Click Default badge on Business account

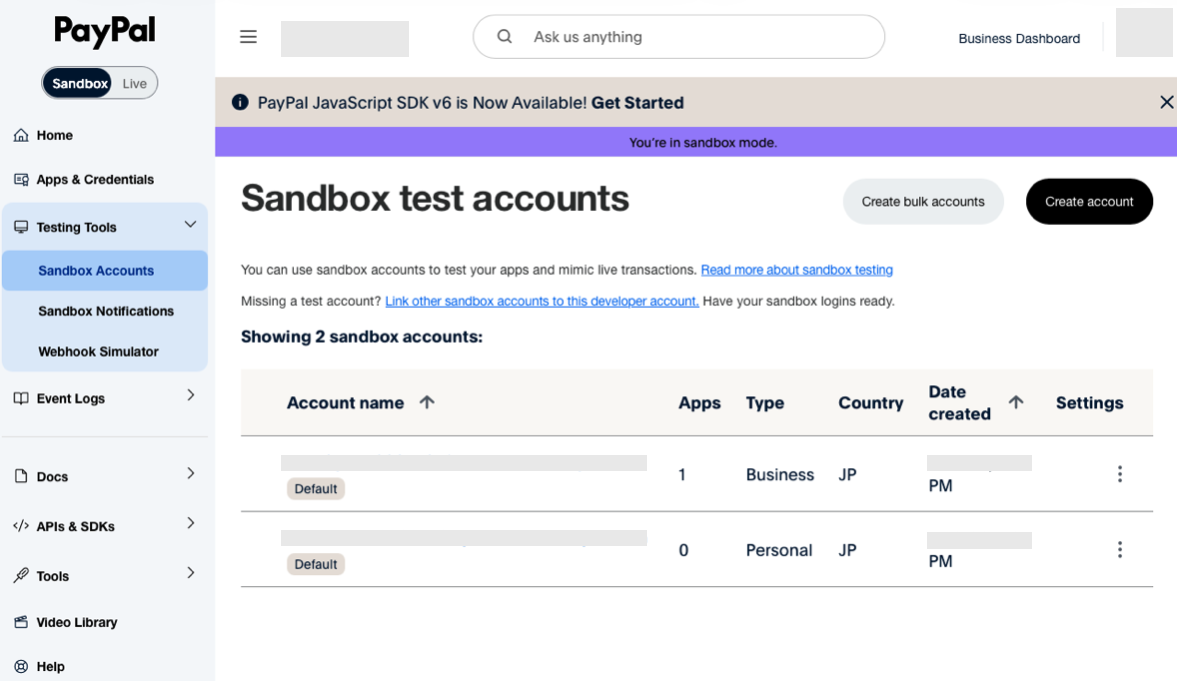click(x=315, y=489)
